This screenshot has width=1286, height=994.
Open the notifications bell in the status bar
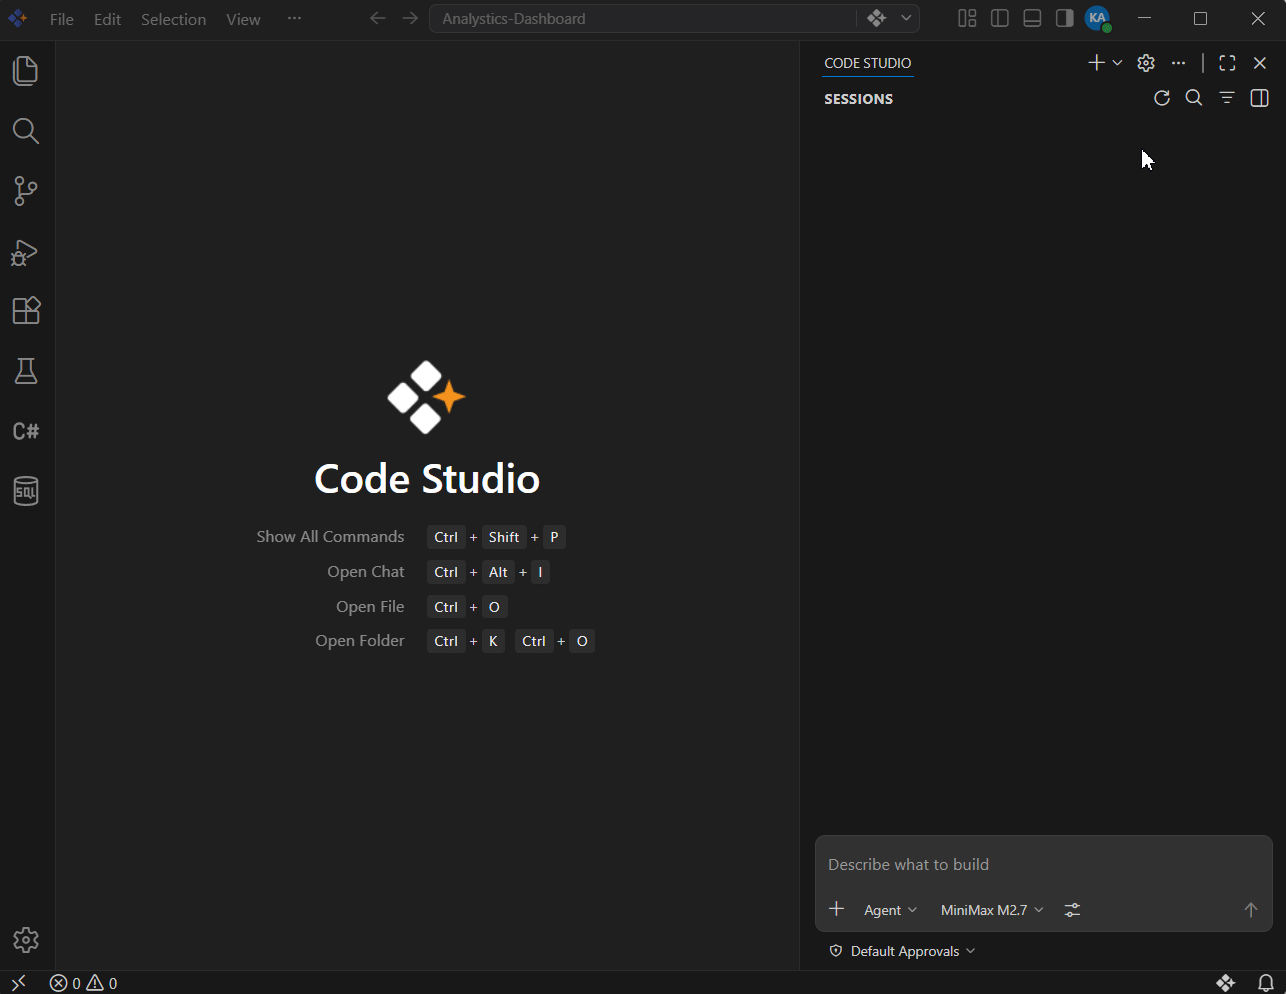coord(1266,983)
